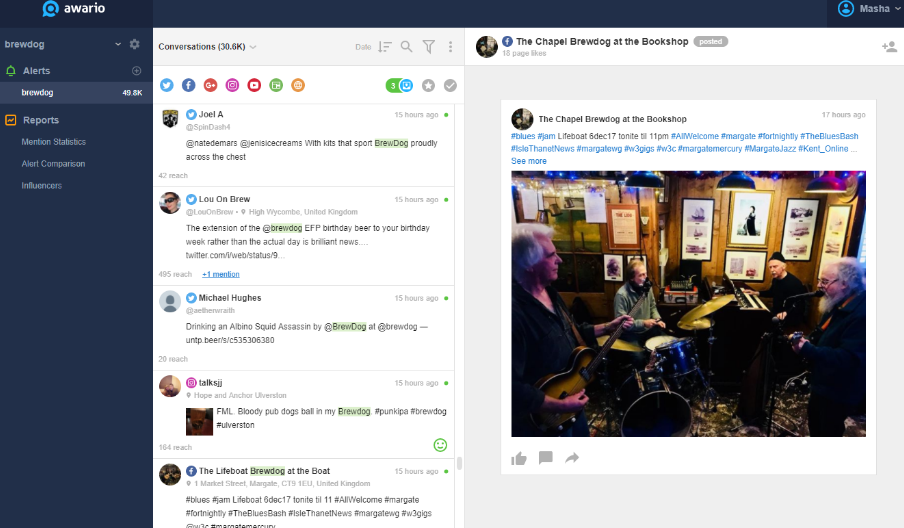Open Masha user account menu
Image resolution: width=904 pixels, height=528 pixels.
coord(869,9)
